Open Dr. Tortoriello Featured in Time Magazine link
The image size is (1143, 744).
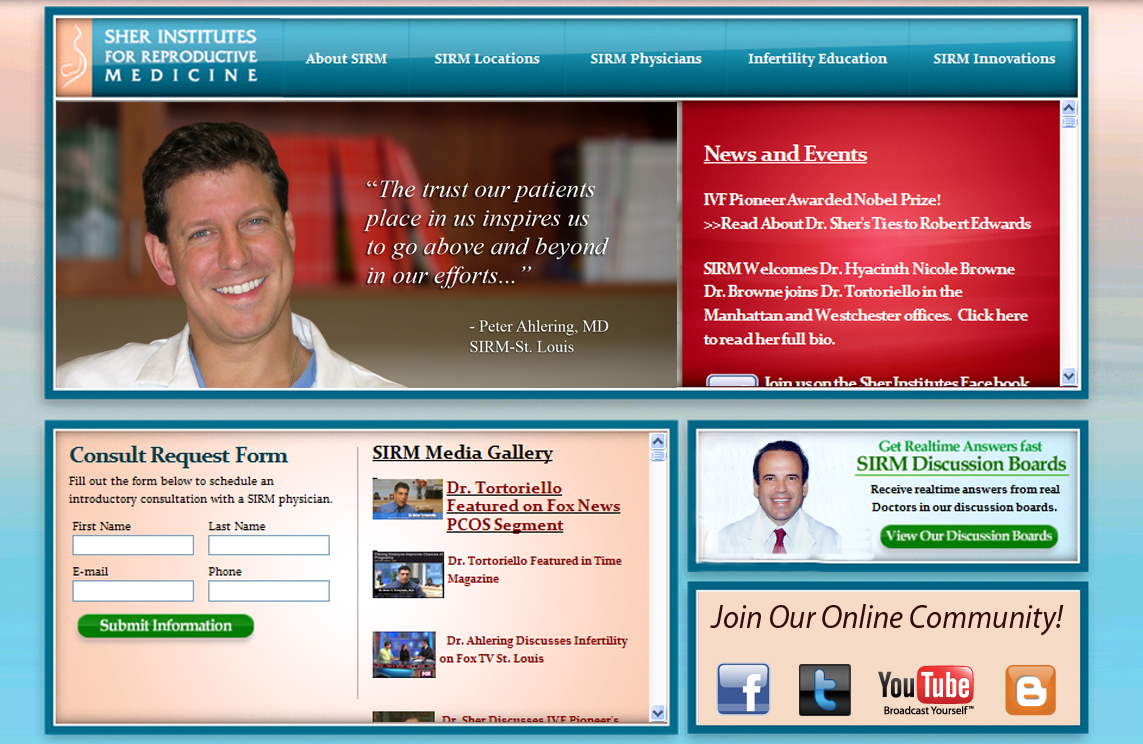pos(534,569)
